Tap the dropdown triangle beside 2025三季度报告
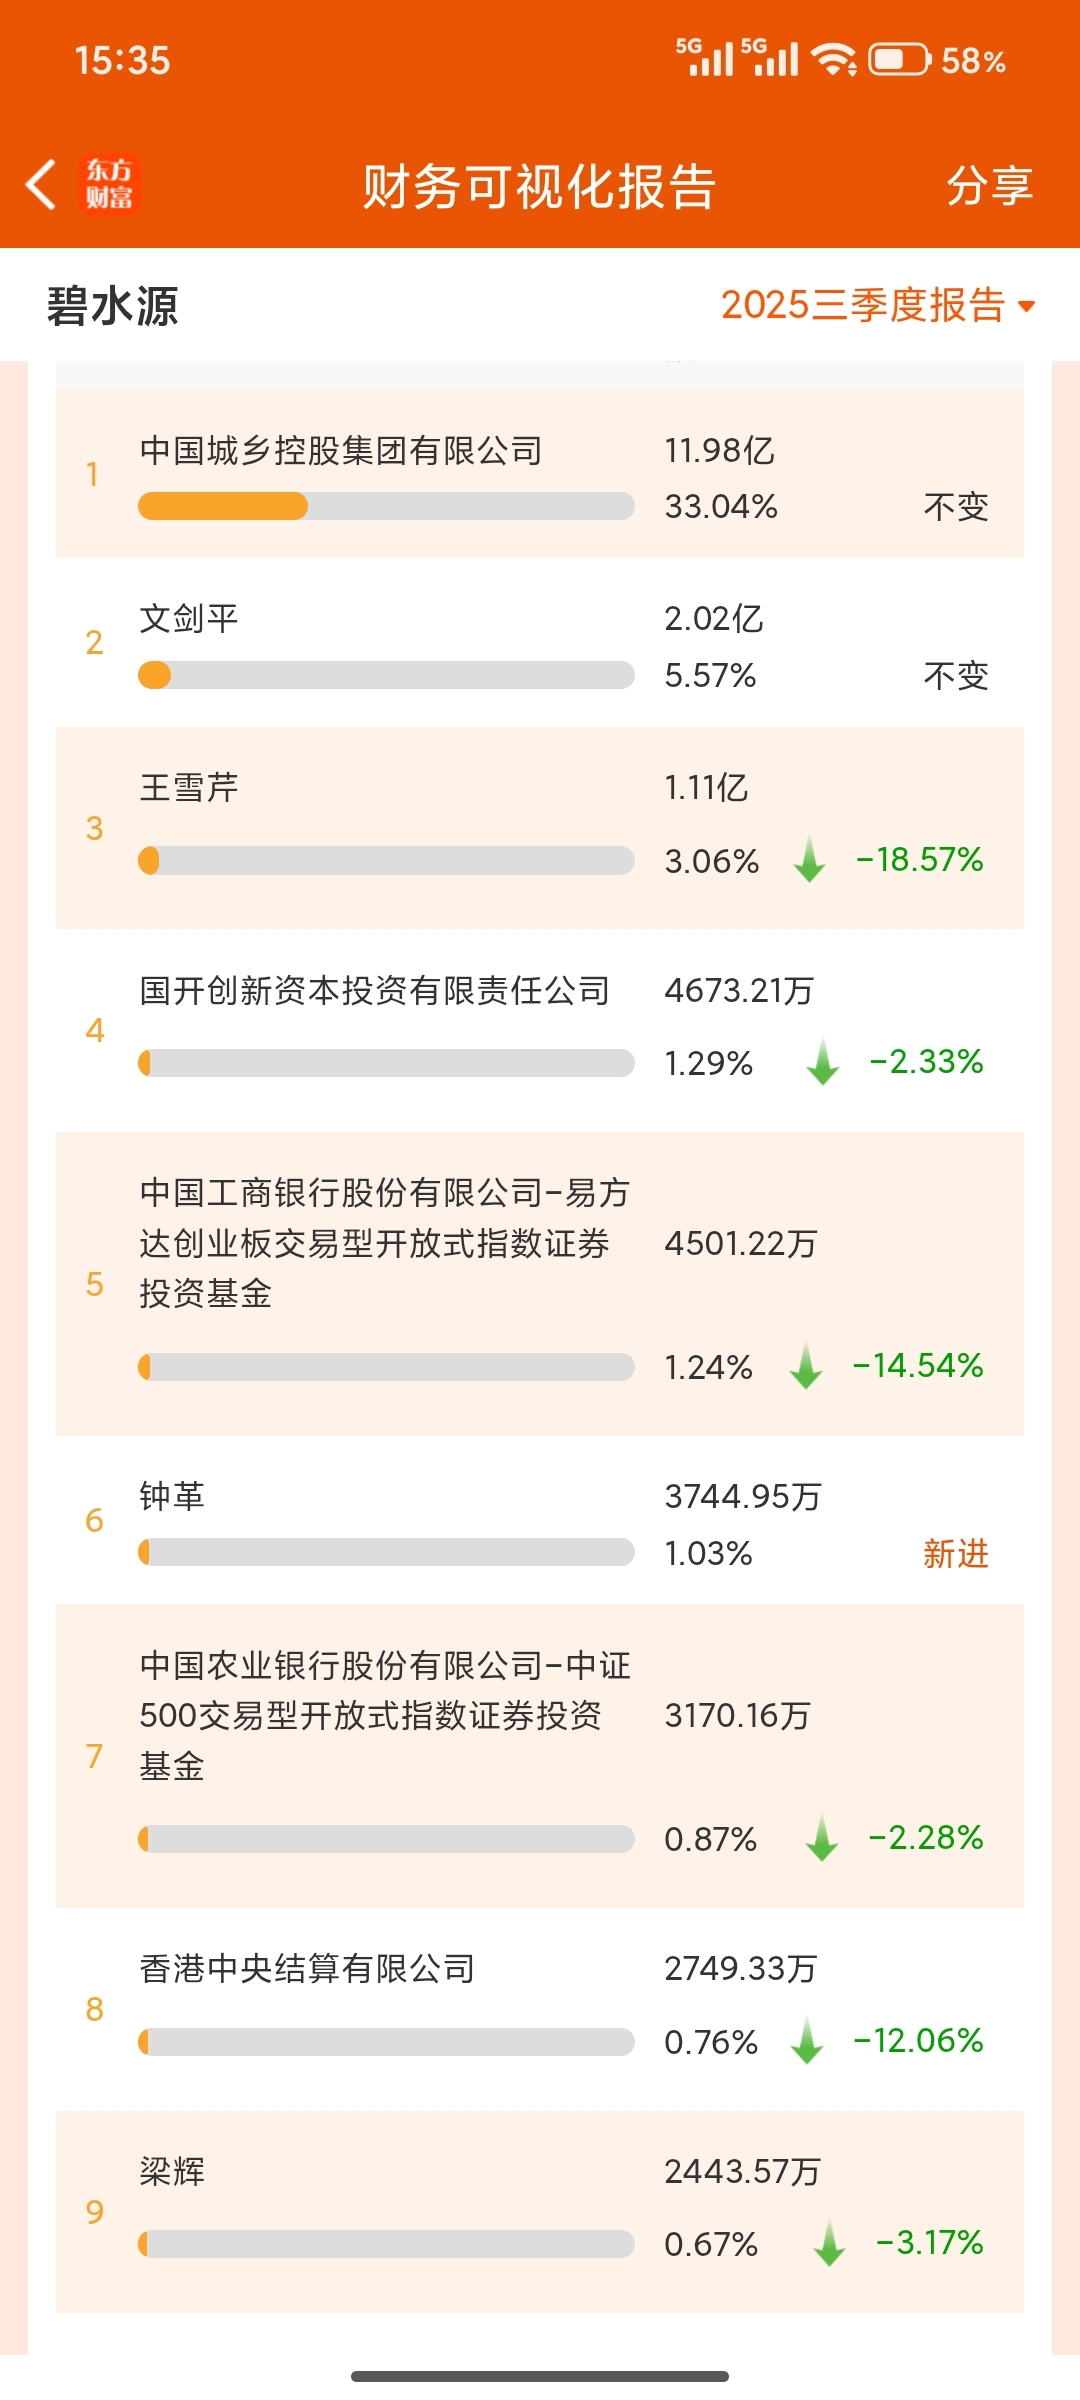The image size is (1080, 2400). point(1026,306)
